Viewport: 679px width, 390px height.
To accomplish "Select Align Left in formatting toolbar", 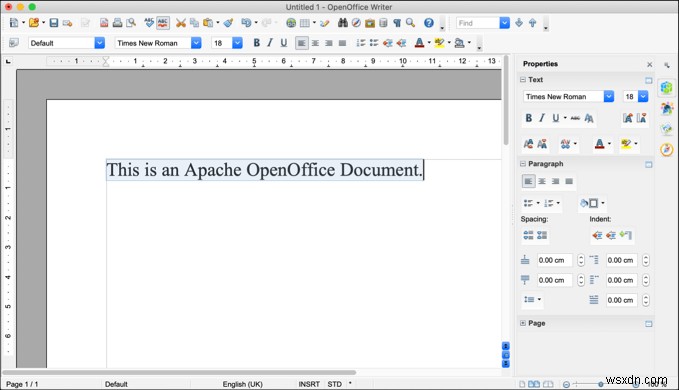I will point(302,42).
